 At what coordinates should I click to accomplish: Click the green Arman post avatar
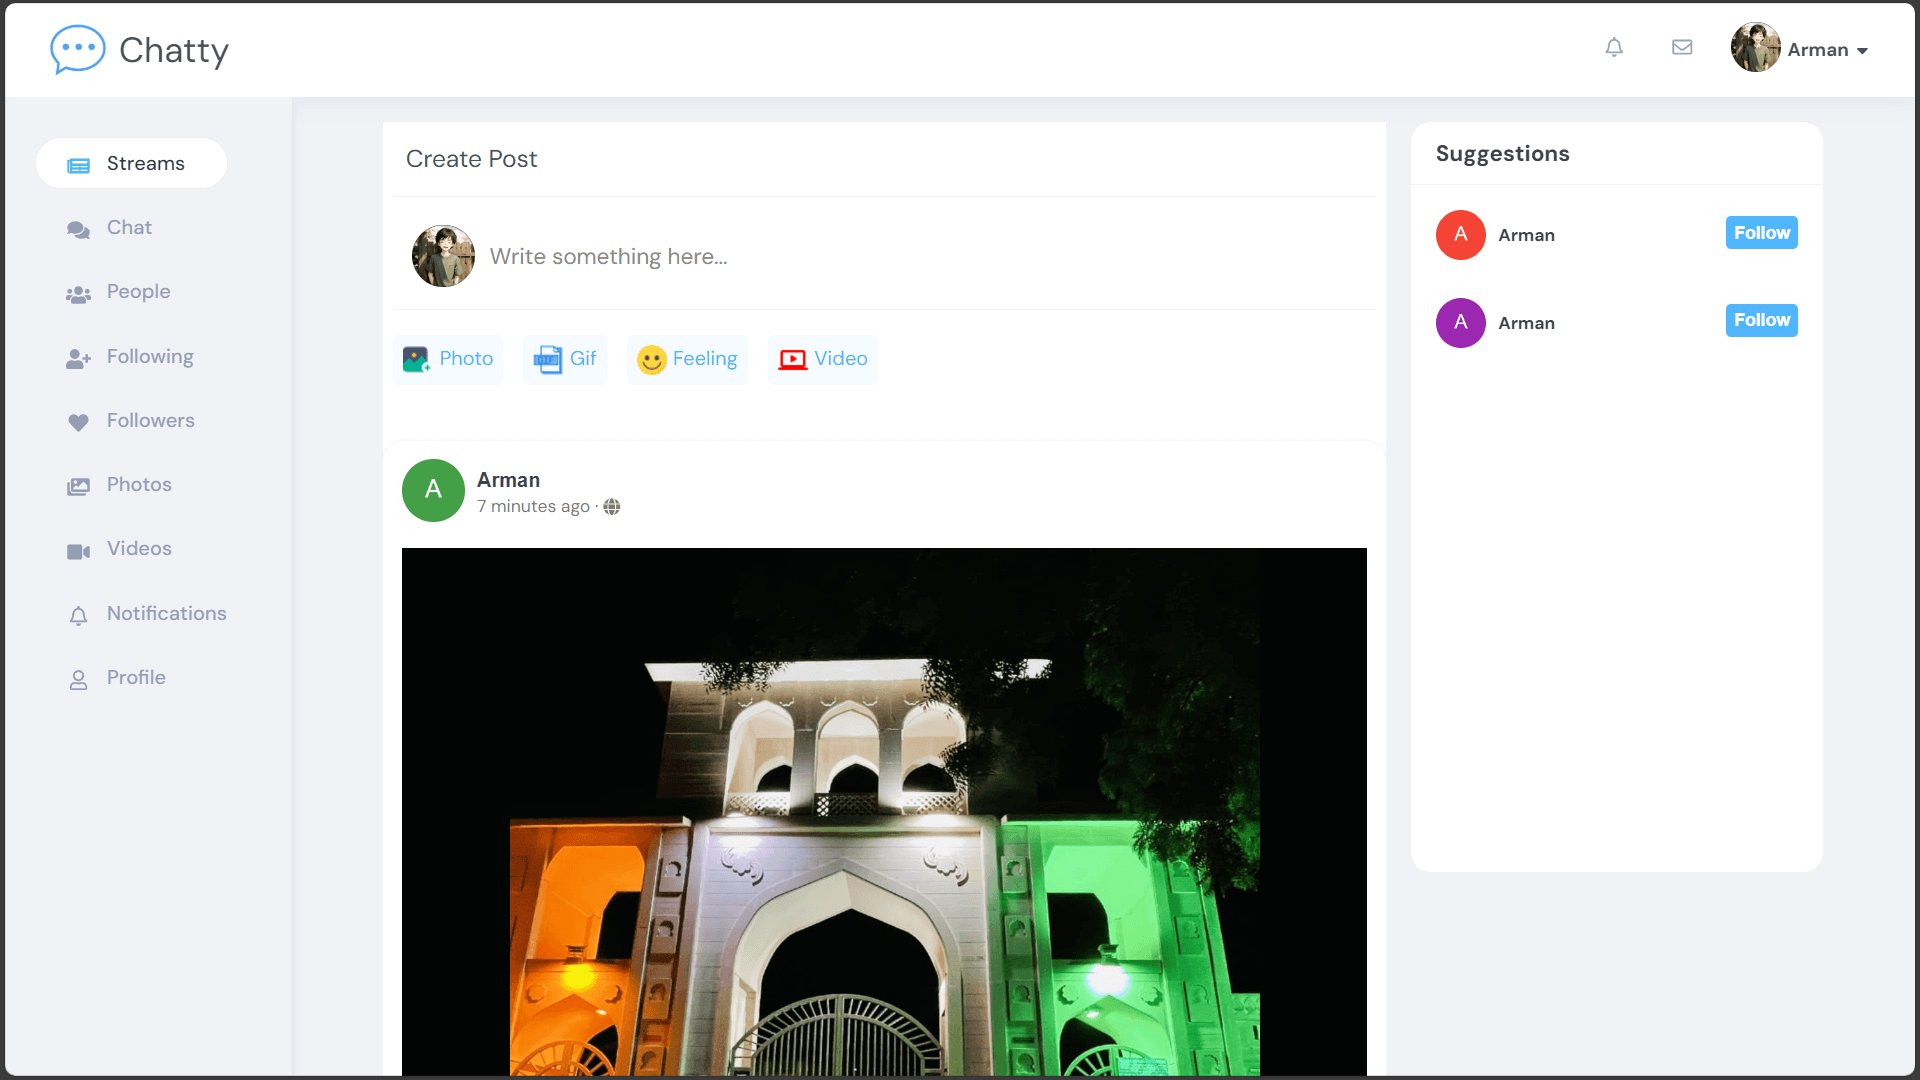pyautogui.click(x=433, y=490)
